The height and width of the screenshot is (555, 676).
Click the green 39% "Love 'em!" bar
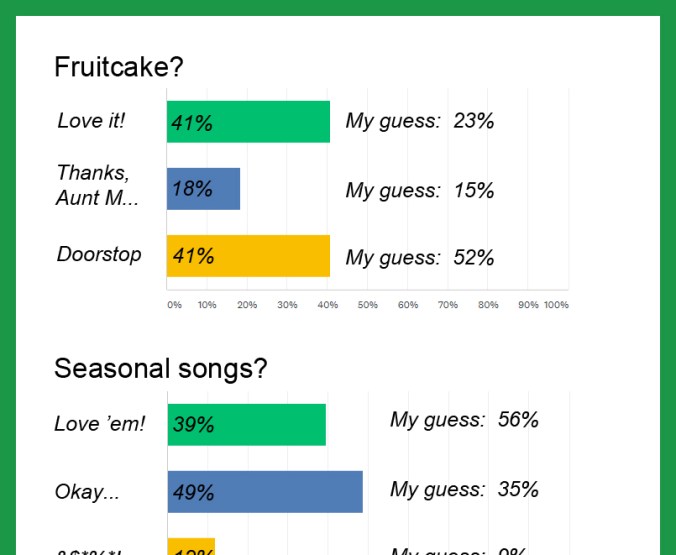tap(246, 424)
